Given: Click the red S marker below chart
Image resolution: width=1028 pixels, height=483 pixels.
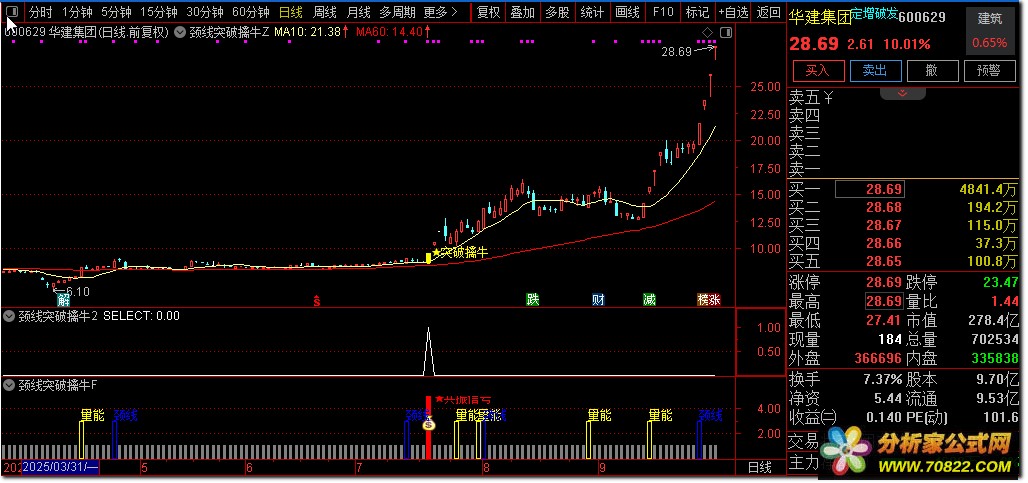Looking at the screenshot, I should [317, 301].
